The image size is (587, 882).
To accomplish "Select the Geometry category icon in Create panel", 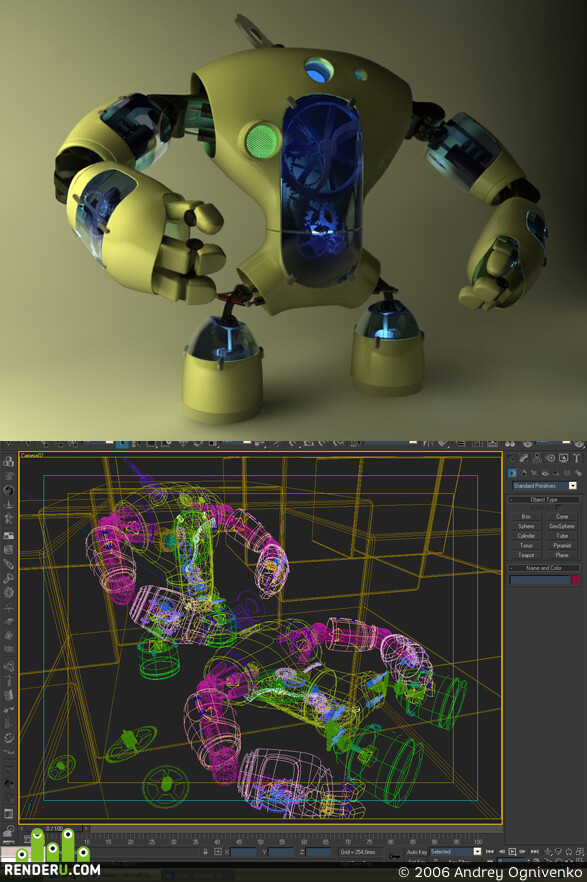I will point(512,473).
